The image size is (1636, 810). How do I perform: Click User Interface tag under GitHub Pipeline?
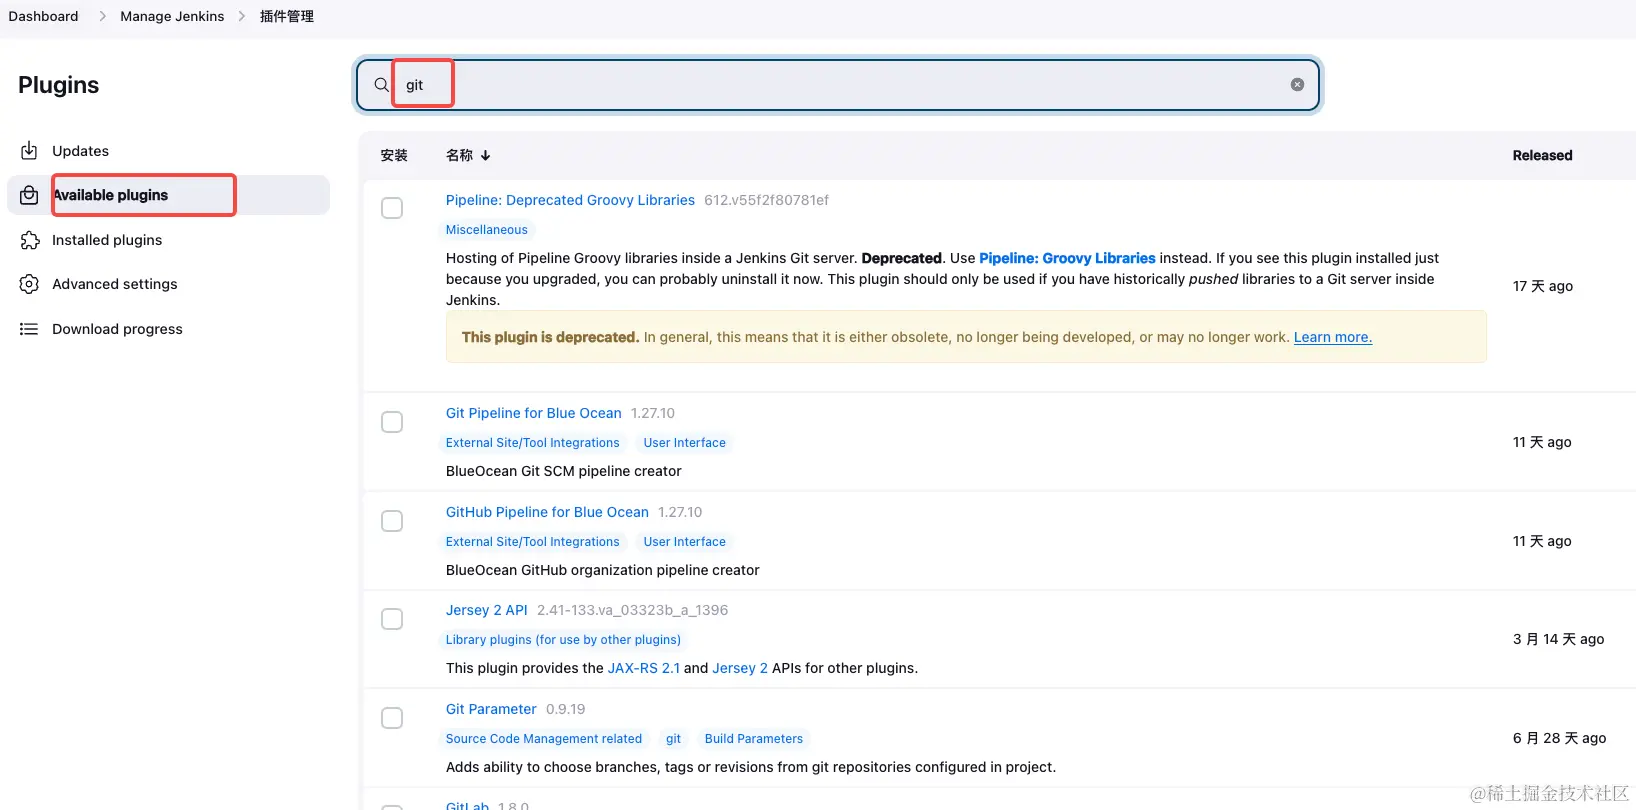pos(685,542)
